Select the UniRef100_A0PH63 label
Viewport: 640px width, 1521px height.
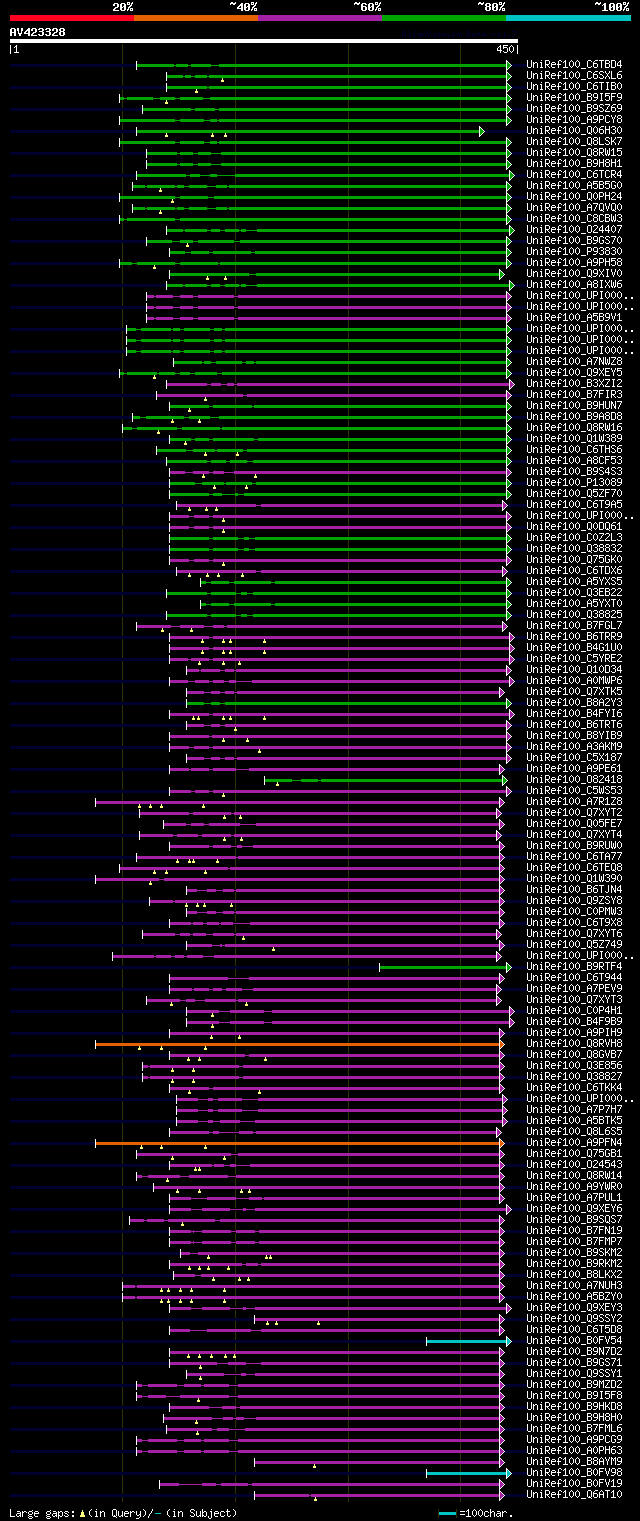pos(574,1450)
